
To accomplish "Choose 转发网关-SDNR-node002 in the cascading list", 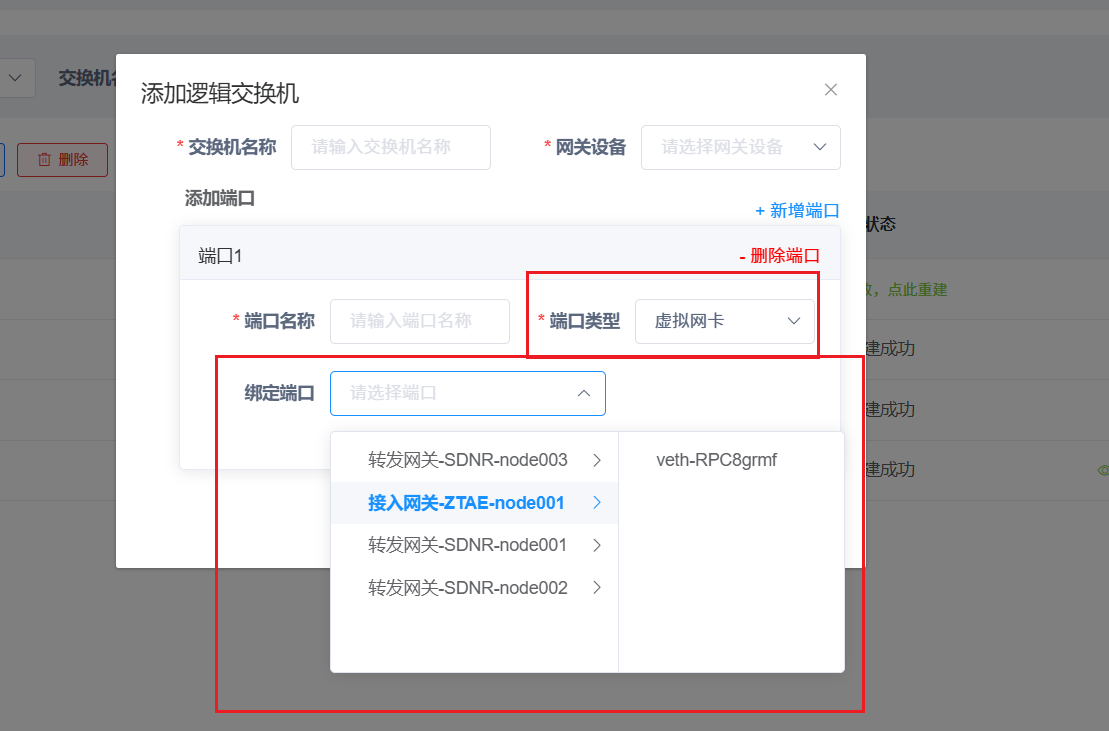I will tap(470, 587).
